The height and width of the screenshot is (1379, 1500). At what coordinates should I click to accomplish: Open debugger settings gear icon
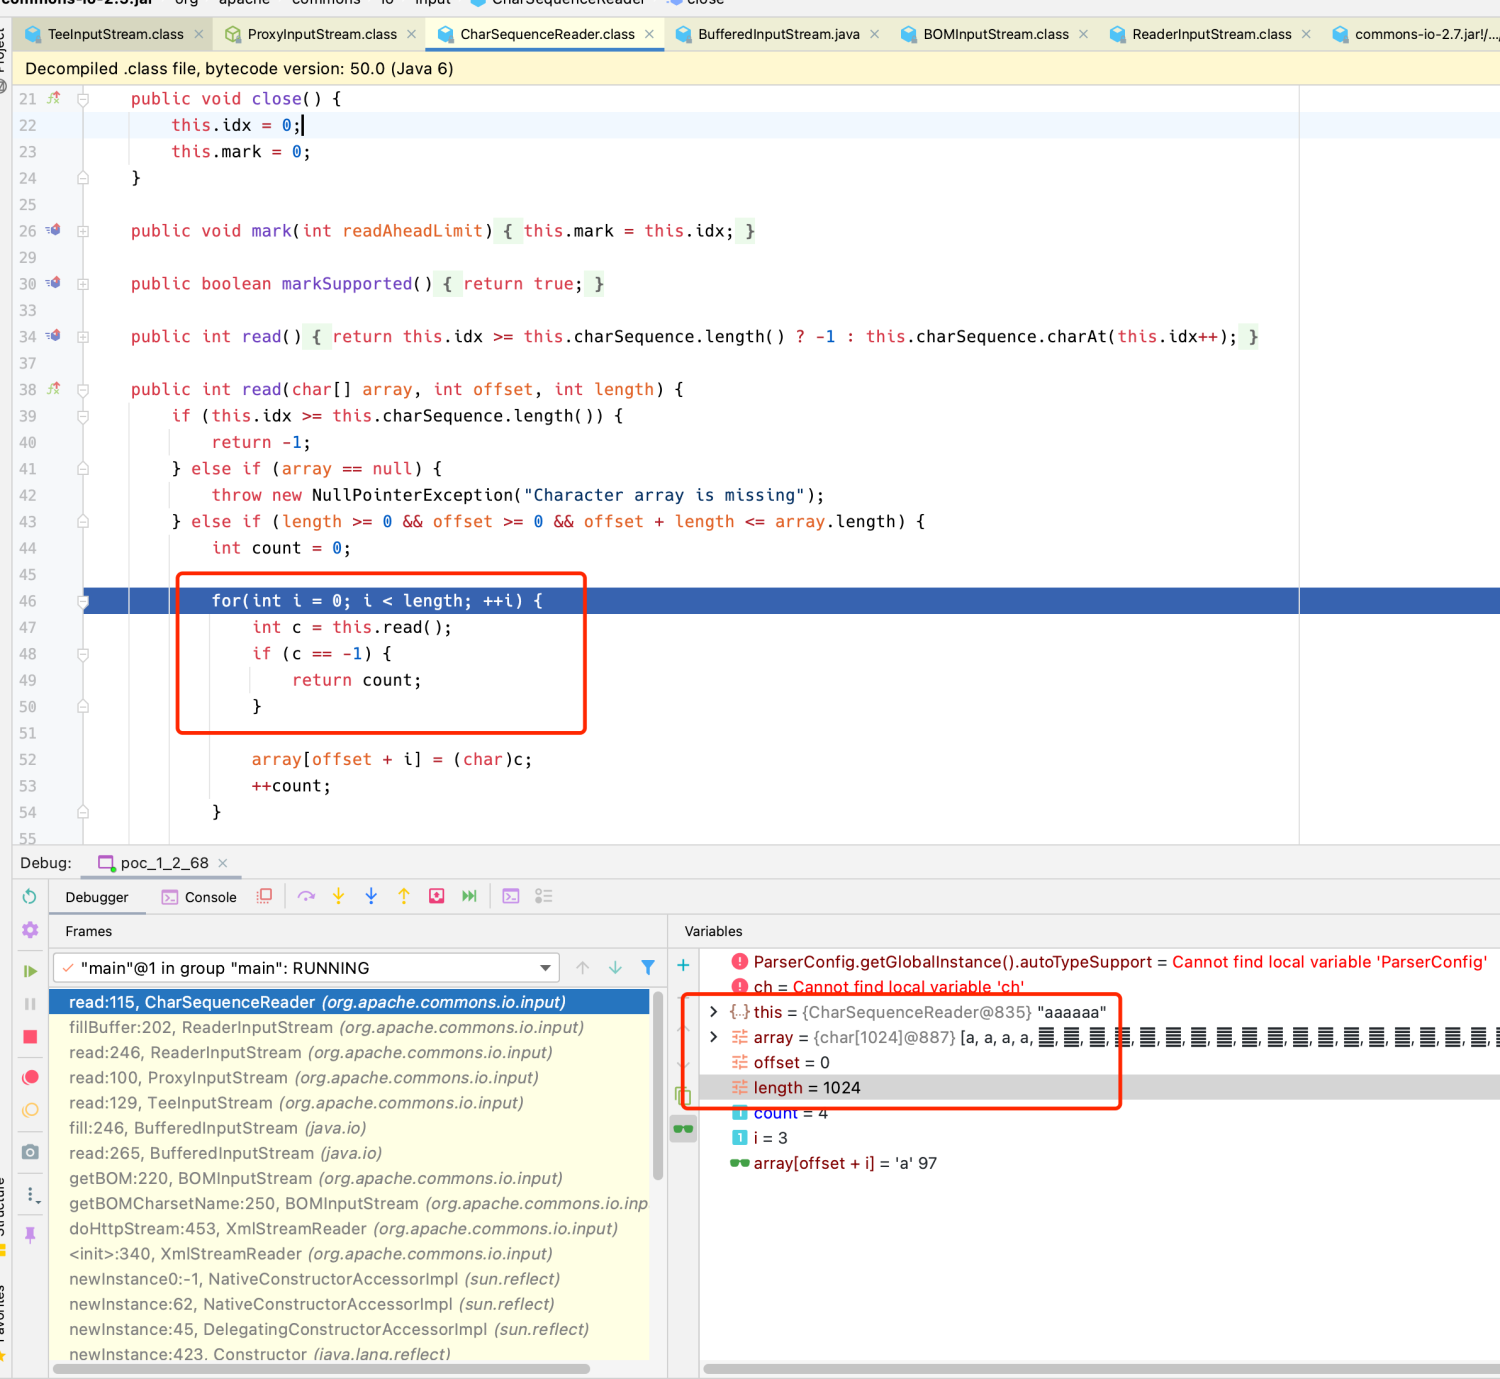[x=30, y=930]
